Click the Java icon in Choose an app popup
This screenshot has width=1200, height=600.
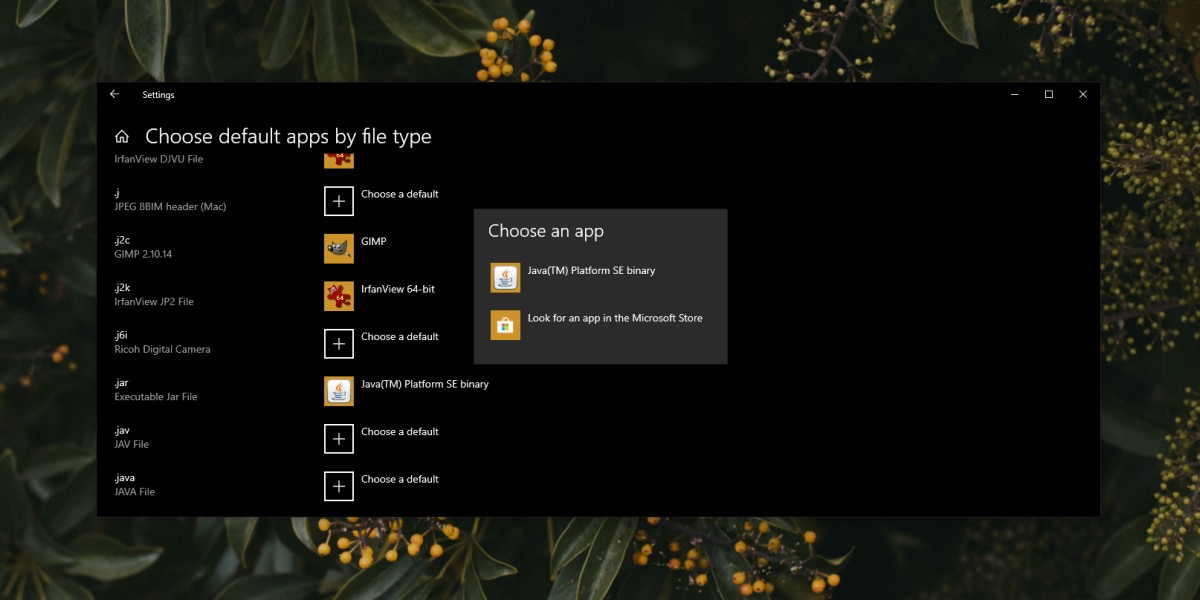point(505,277)
